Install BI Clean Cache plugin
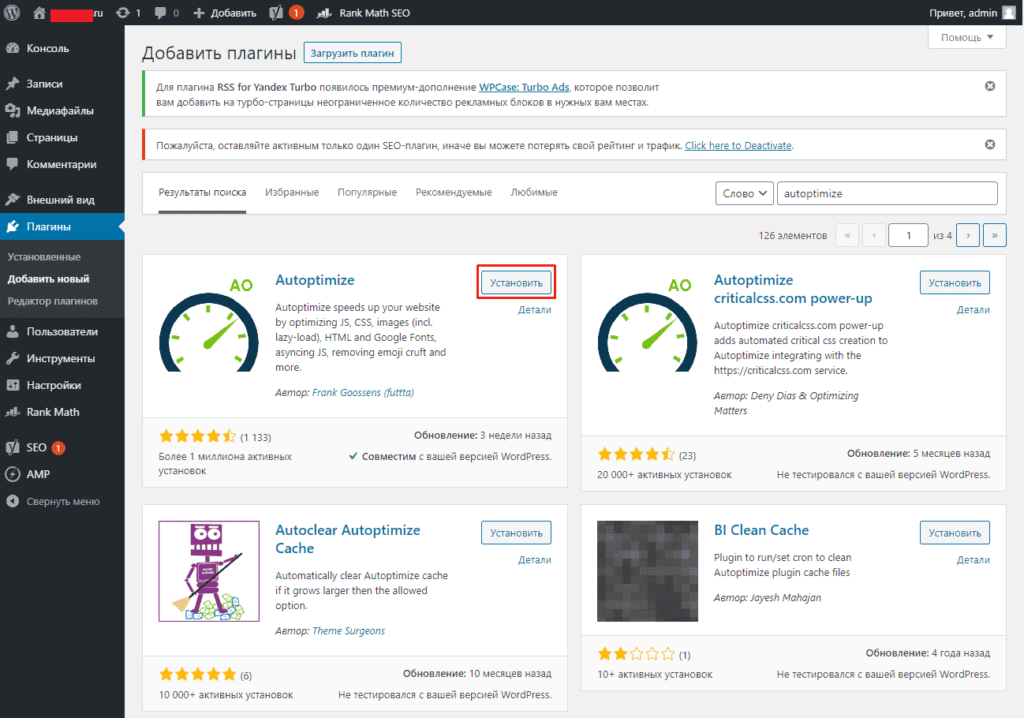 click(955, 533)
